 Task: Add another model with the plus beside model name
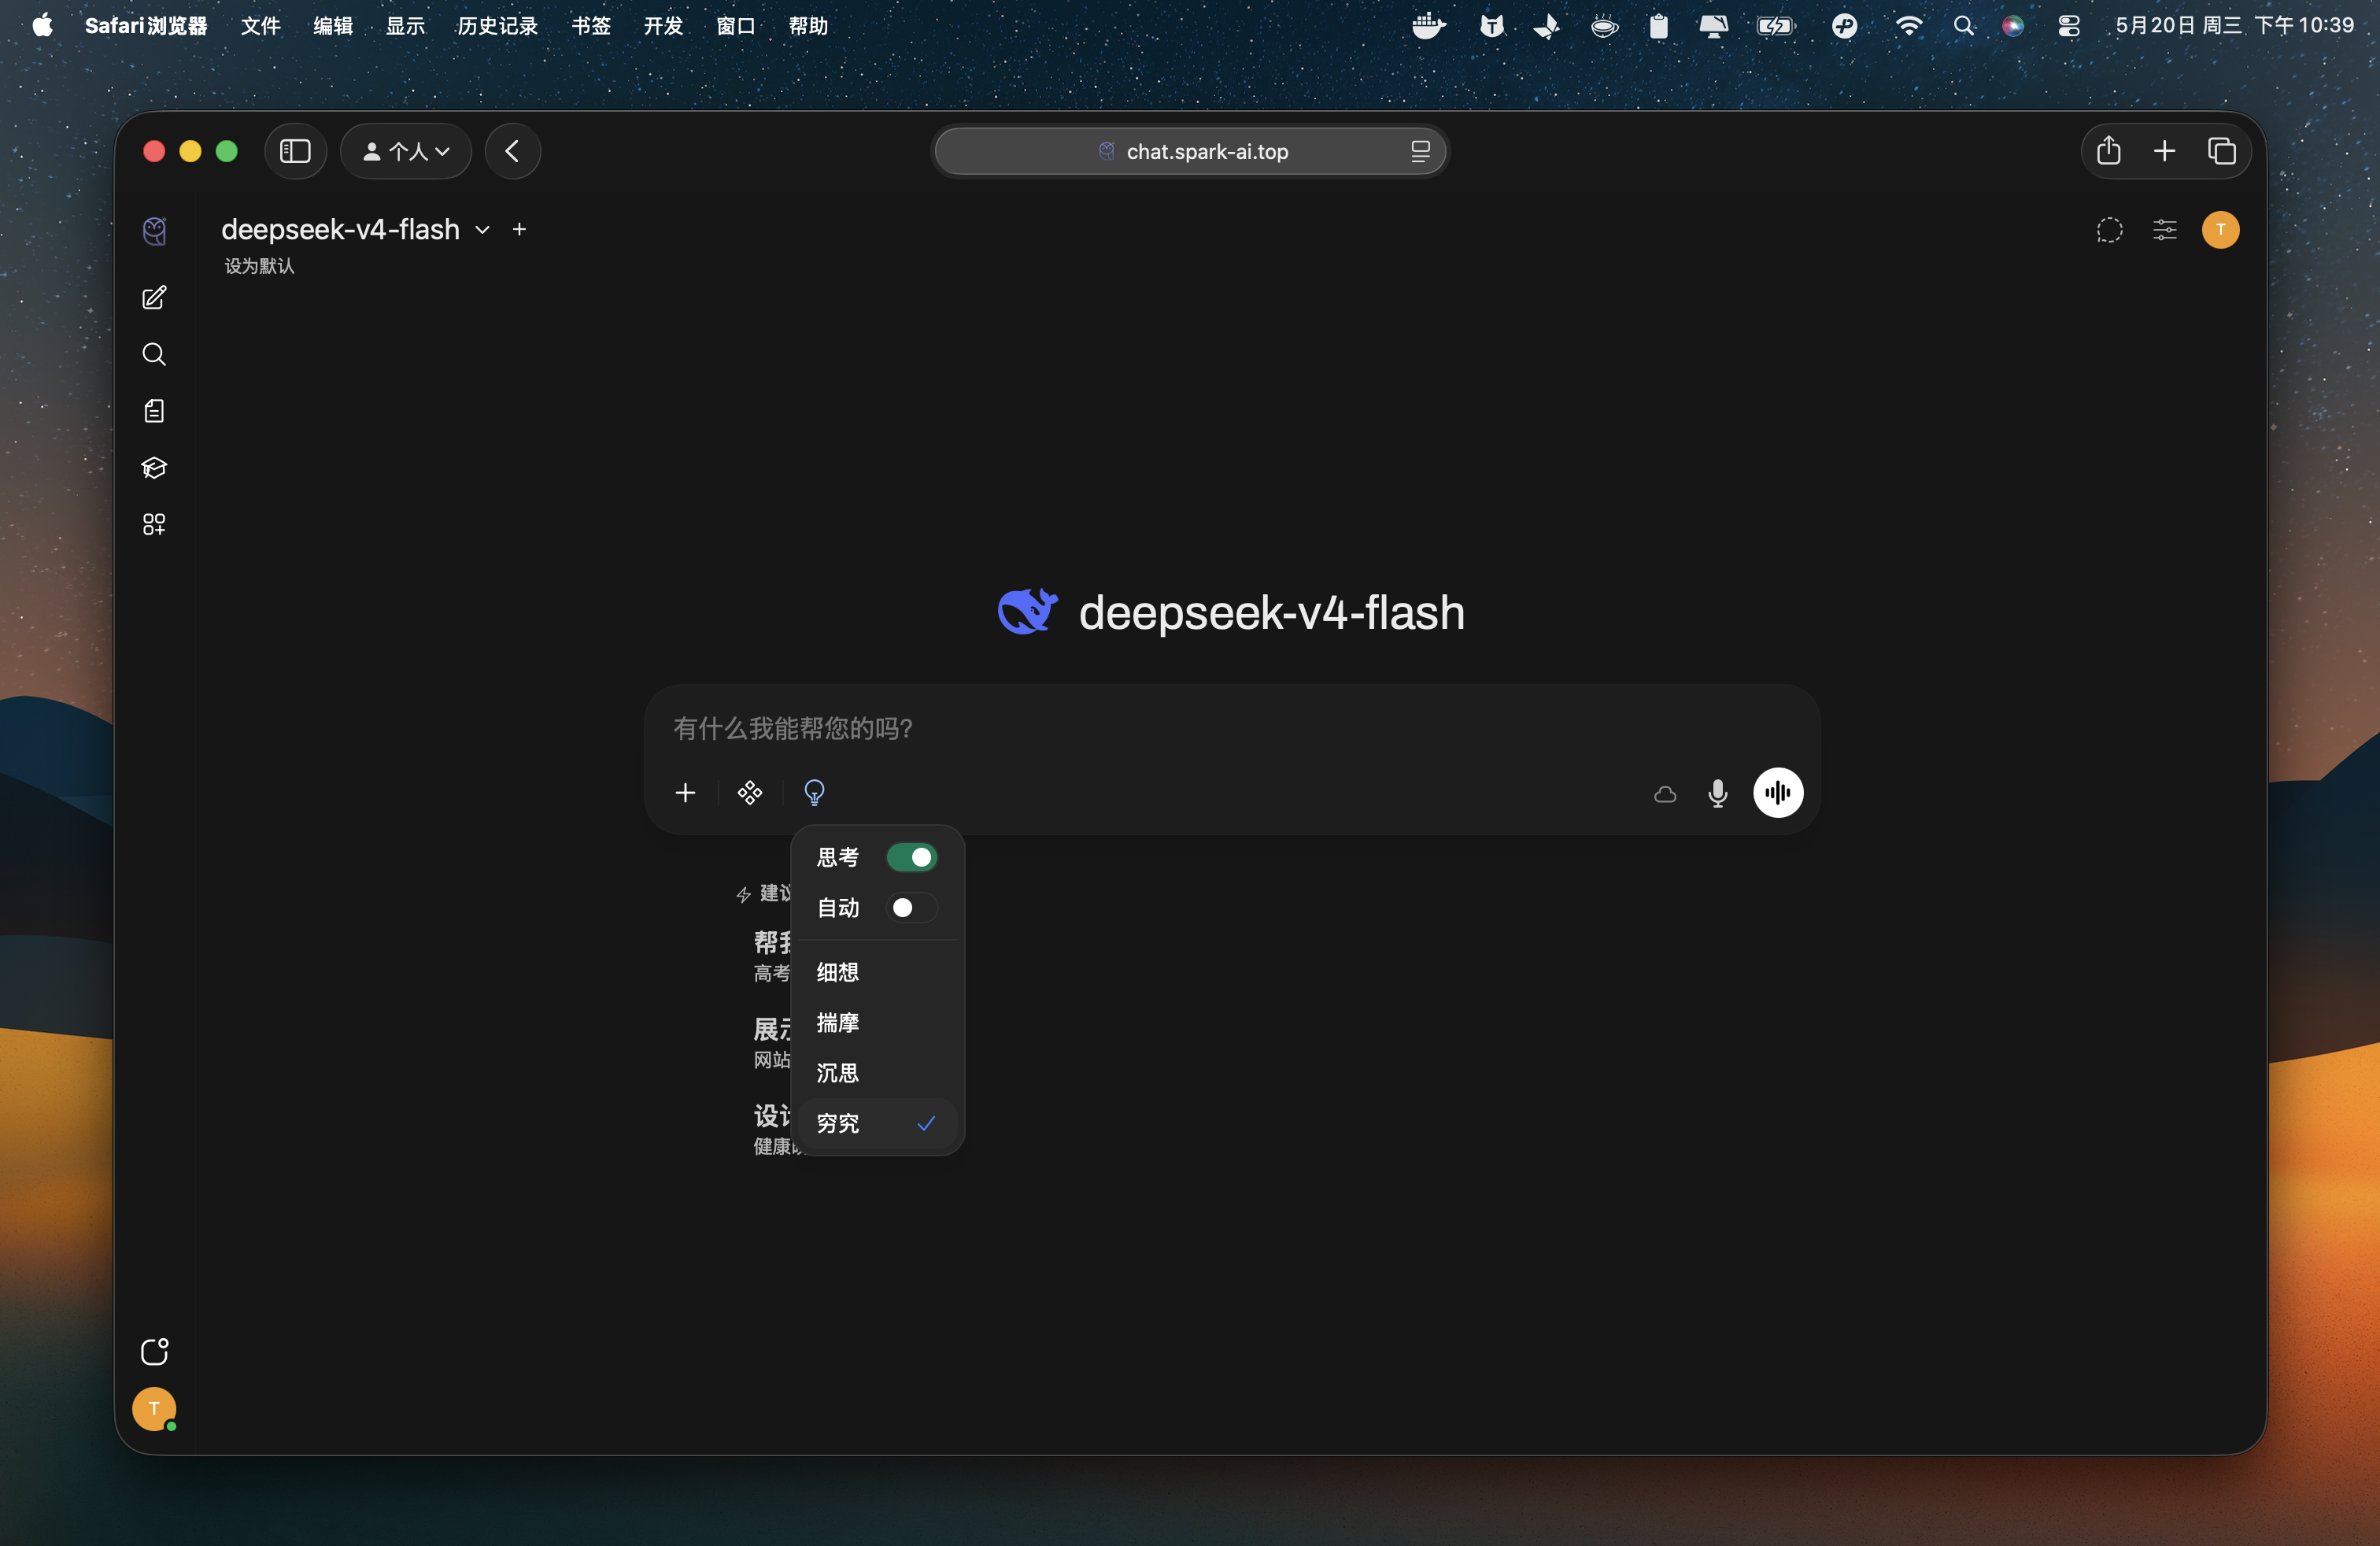click(x=519, y=229)
